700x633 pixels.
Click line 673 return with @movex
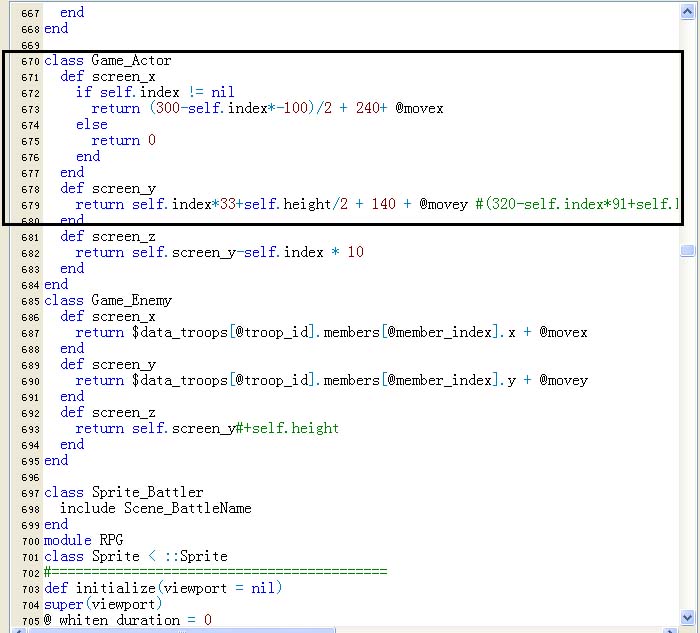coord(267,108)
